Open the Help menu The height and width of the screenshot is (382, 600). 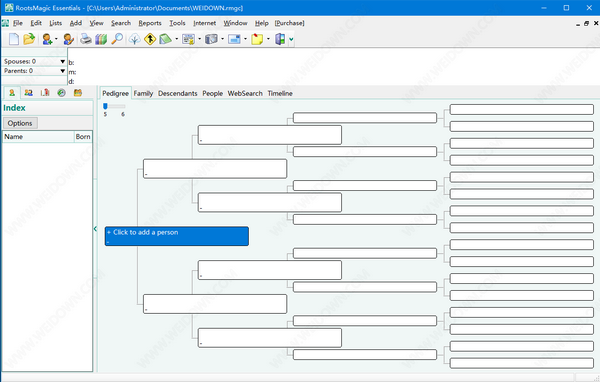[x=262, y=23]
